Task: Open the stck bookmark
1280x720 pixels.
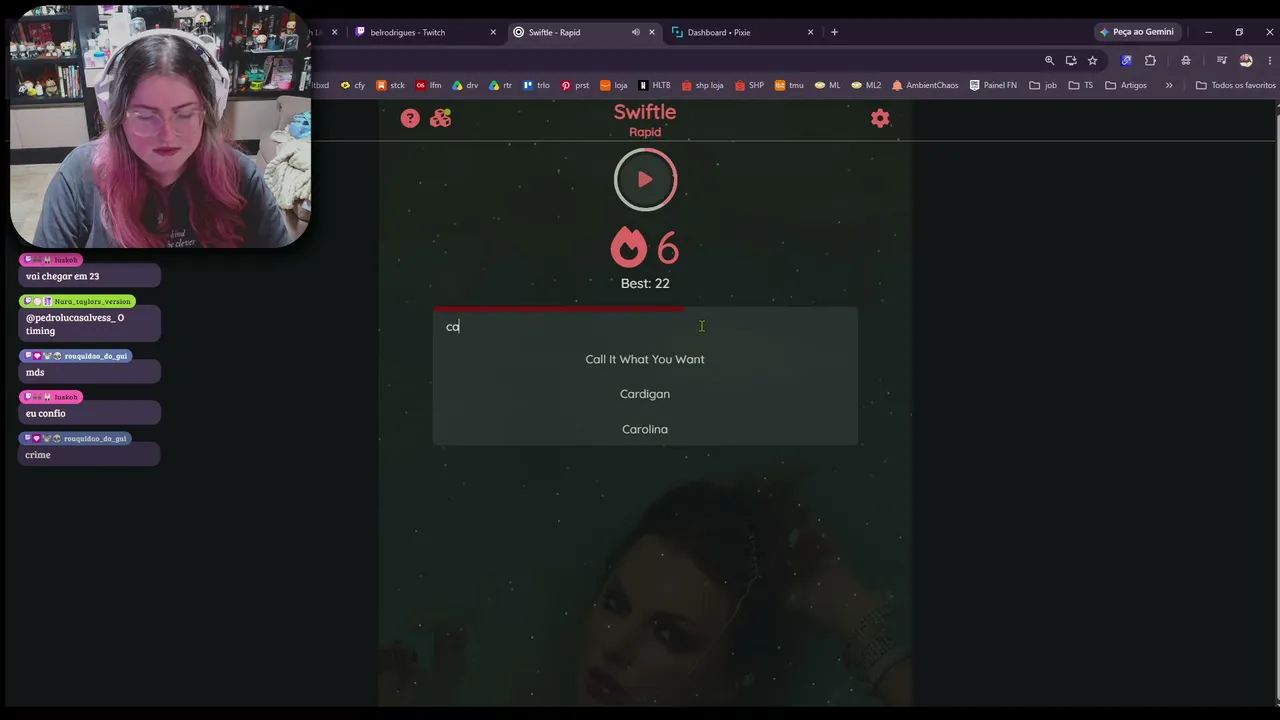Action: (391, 85)
